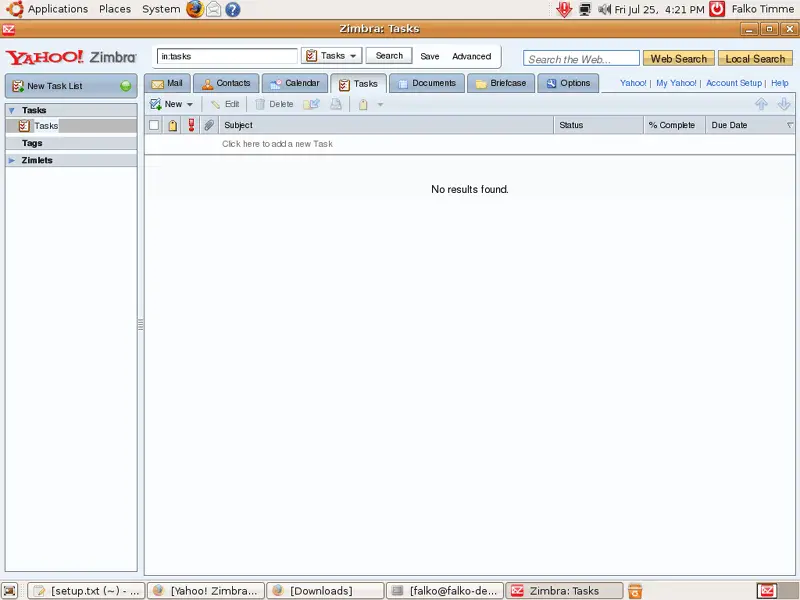Screen dimensions: 800x600
Task: Click the Tags section header
Action: [x=71, y=143]
